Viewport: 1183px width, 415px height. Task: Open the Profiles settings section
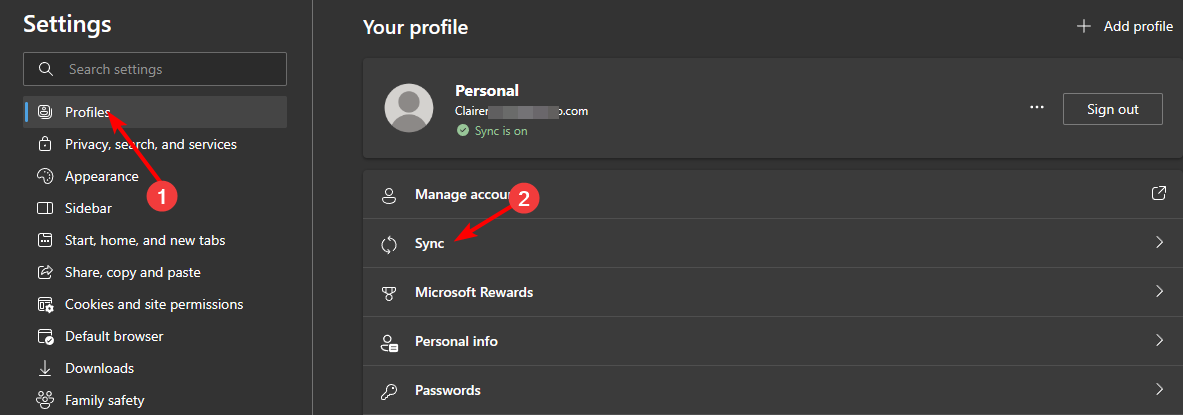(x=155, y=112)
